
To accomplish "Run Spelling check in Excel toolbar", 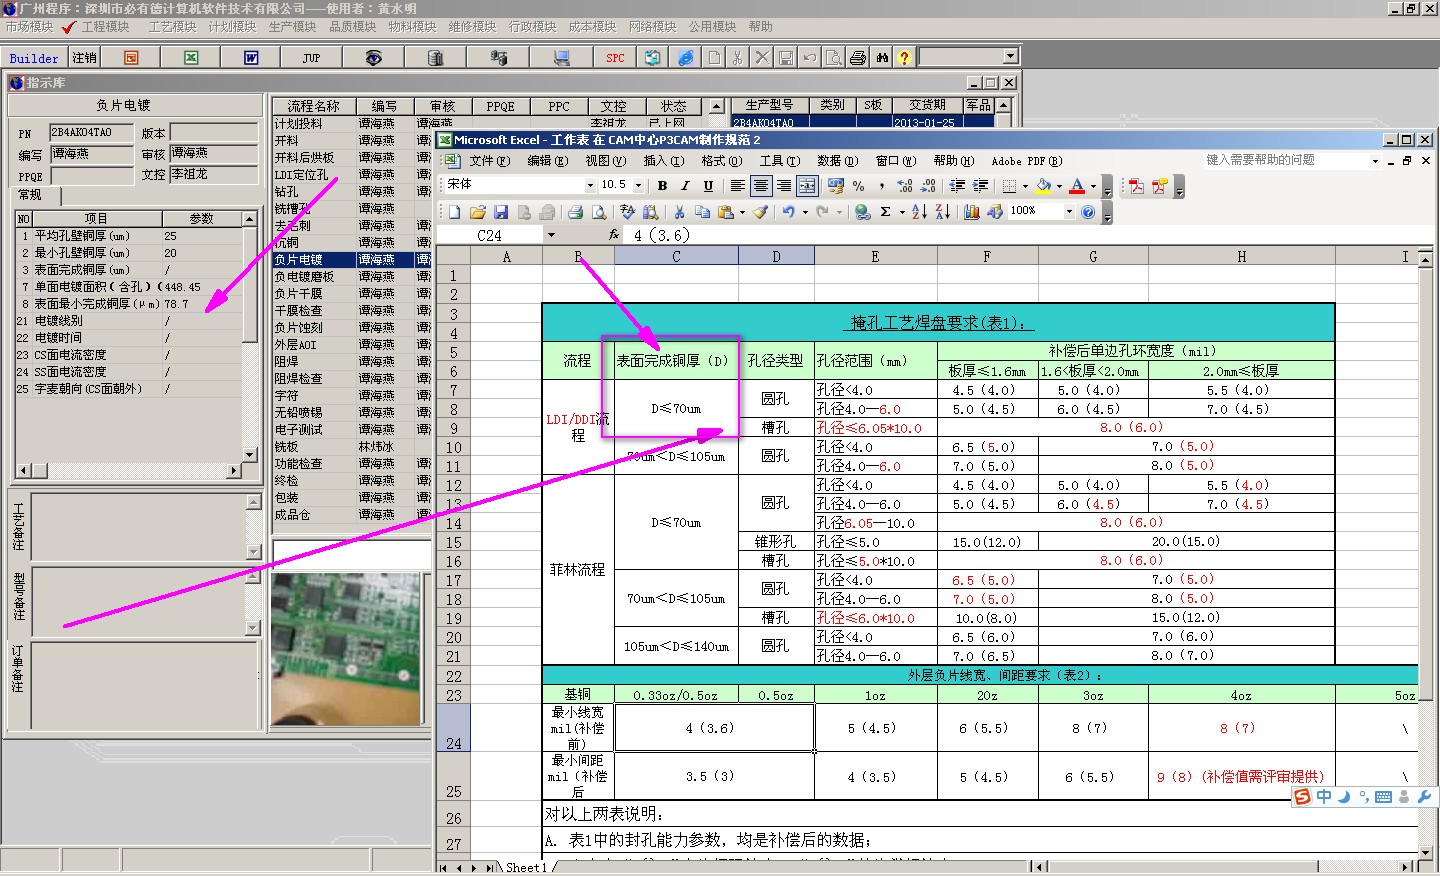I will pyautogui.click(x=627, y=212).
